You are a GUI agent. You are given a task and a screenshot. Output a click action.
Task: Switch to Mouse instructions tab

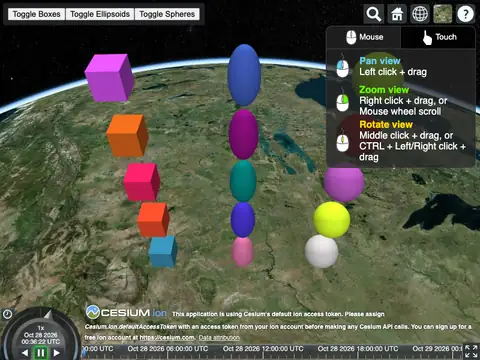(x=364, y=37)
